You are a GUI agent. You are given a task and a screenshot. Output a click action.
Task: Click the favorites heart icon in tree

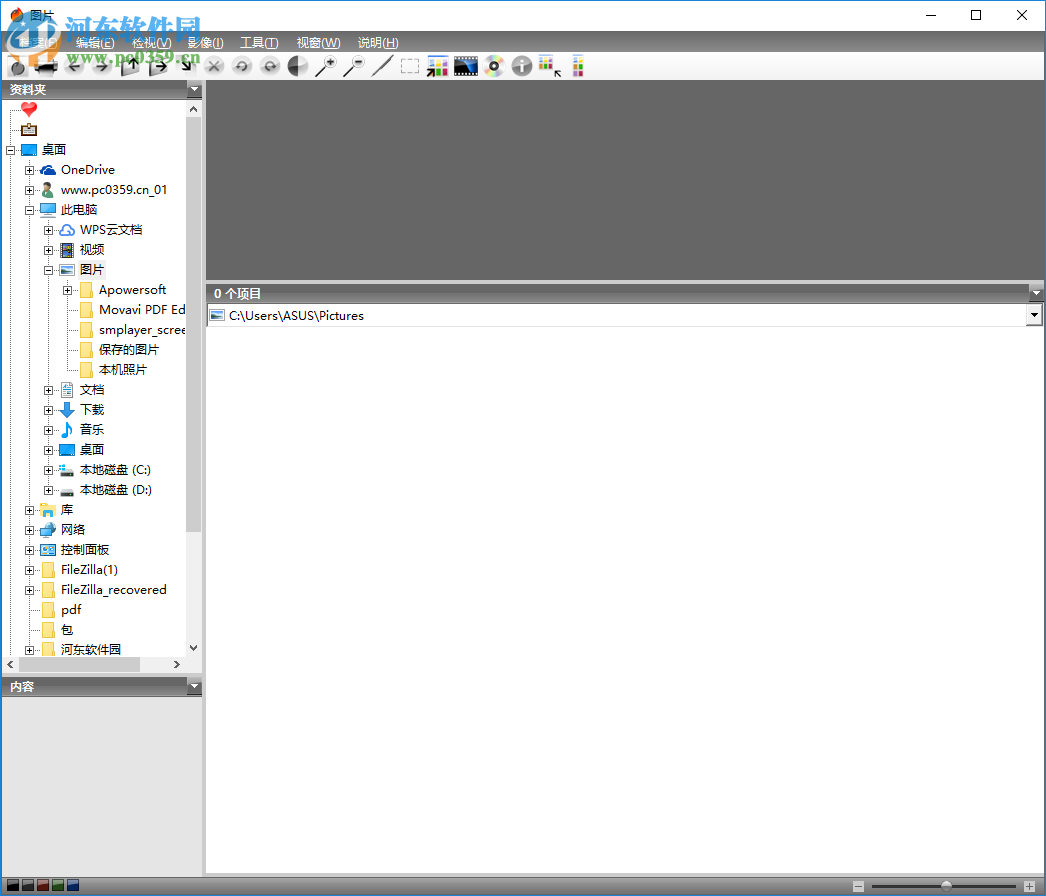29,109
